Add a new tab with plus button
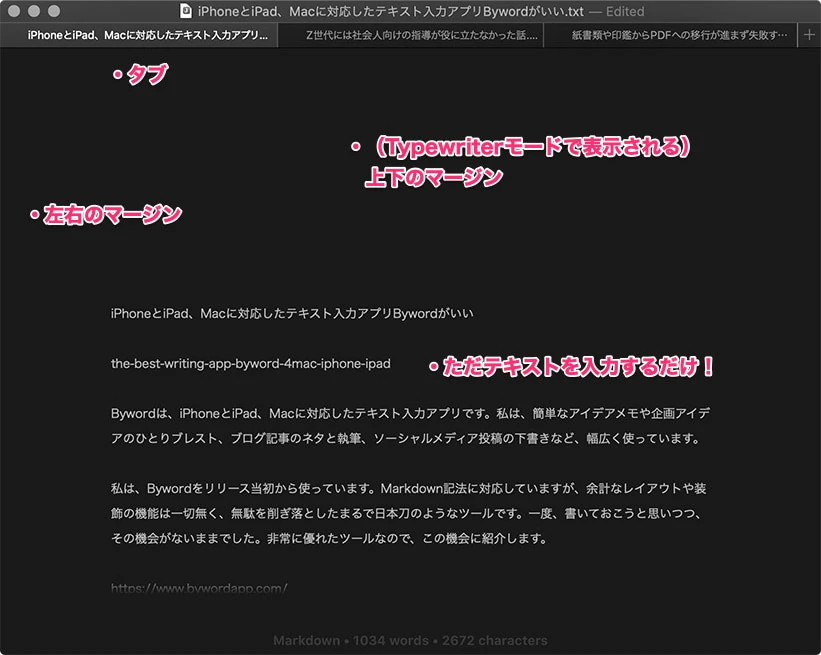The width and height of the screenshot is (821, 655). click(x=809, y=35)
